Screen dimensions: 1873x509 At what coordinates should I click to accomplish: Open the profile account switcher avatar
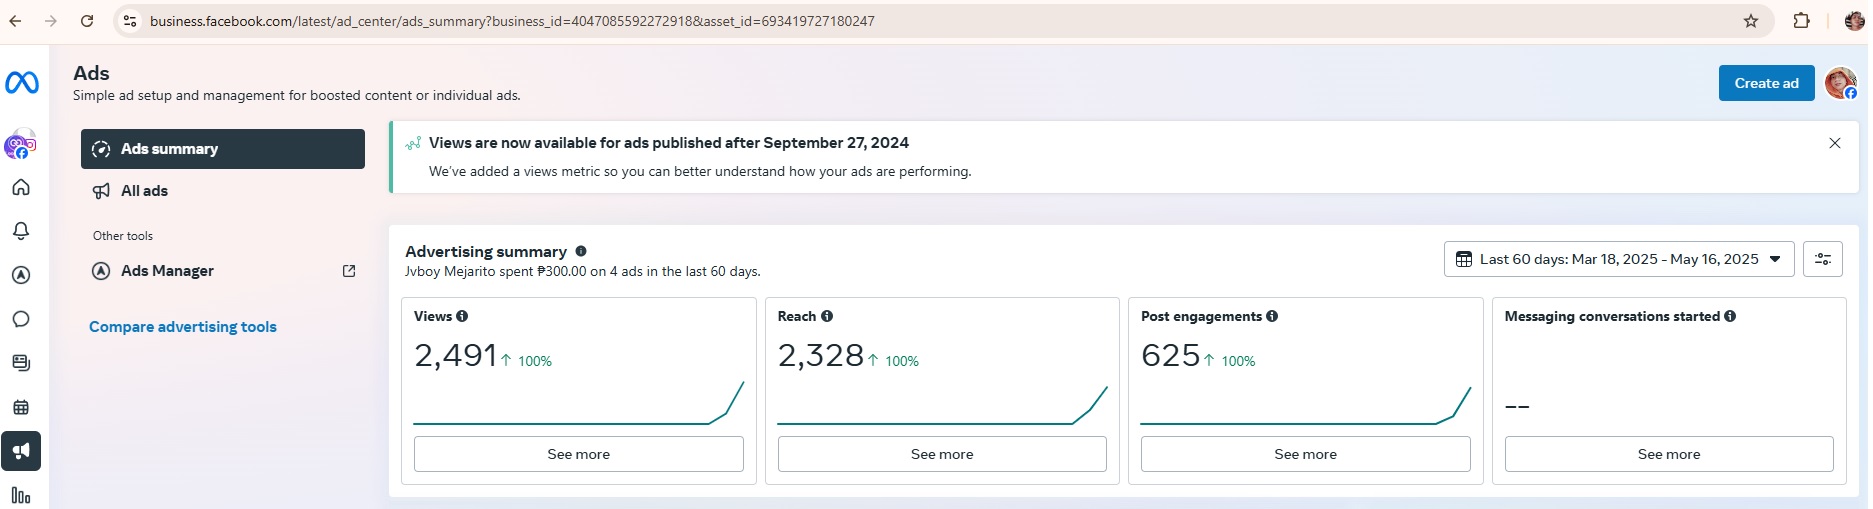[1840, 84]
